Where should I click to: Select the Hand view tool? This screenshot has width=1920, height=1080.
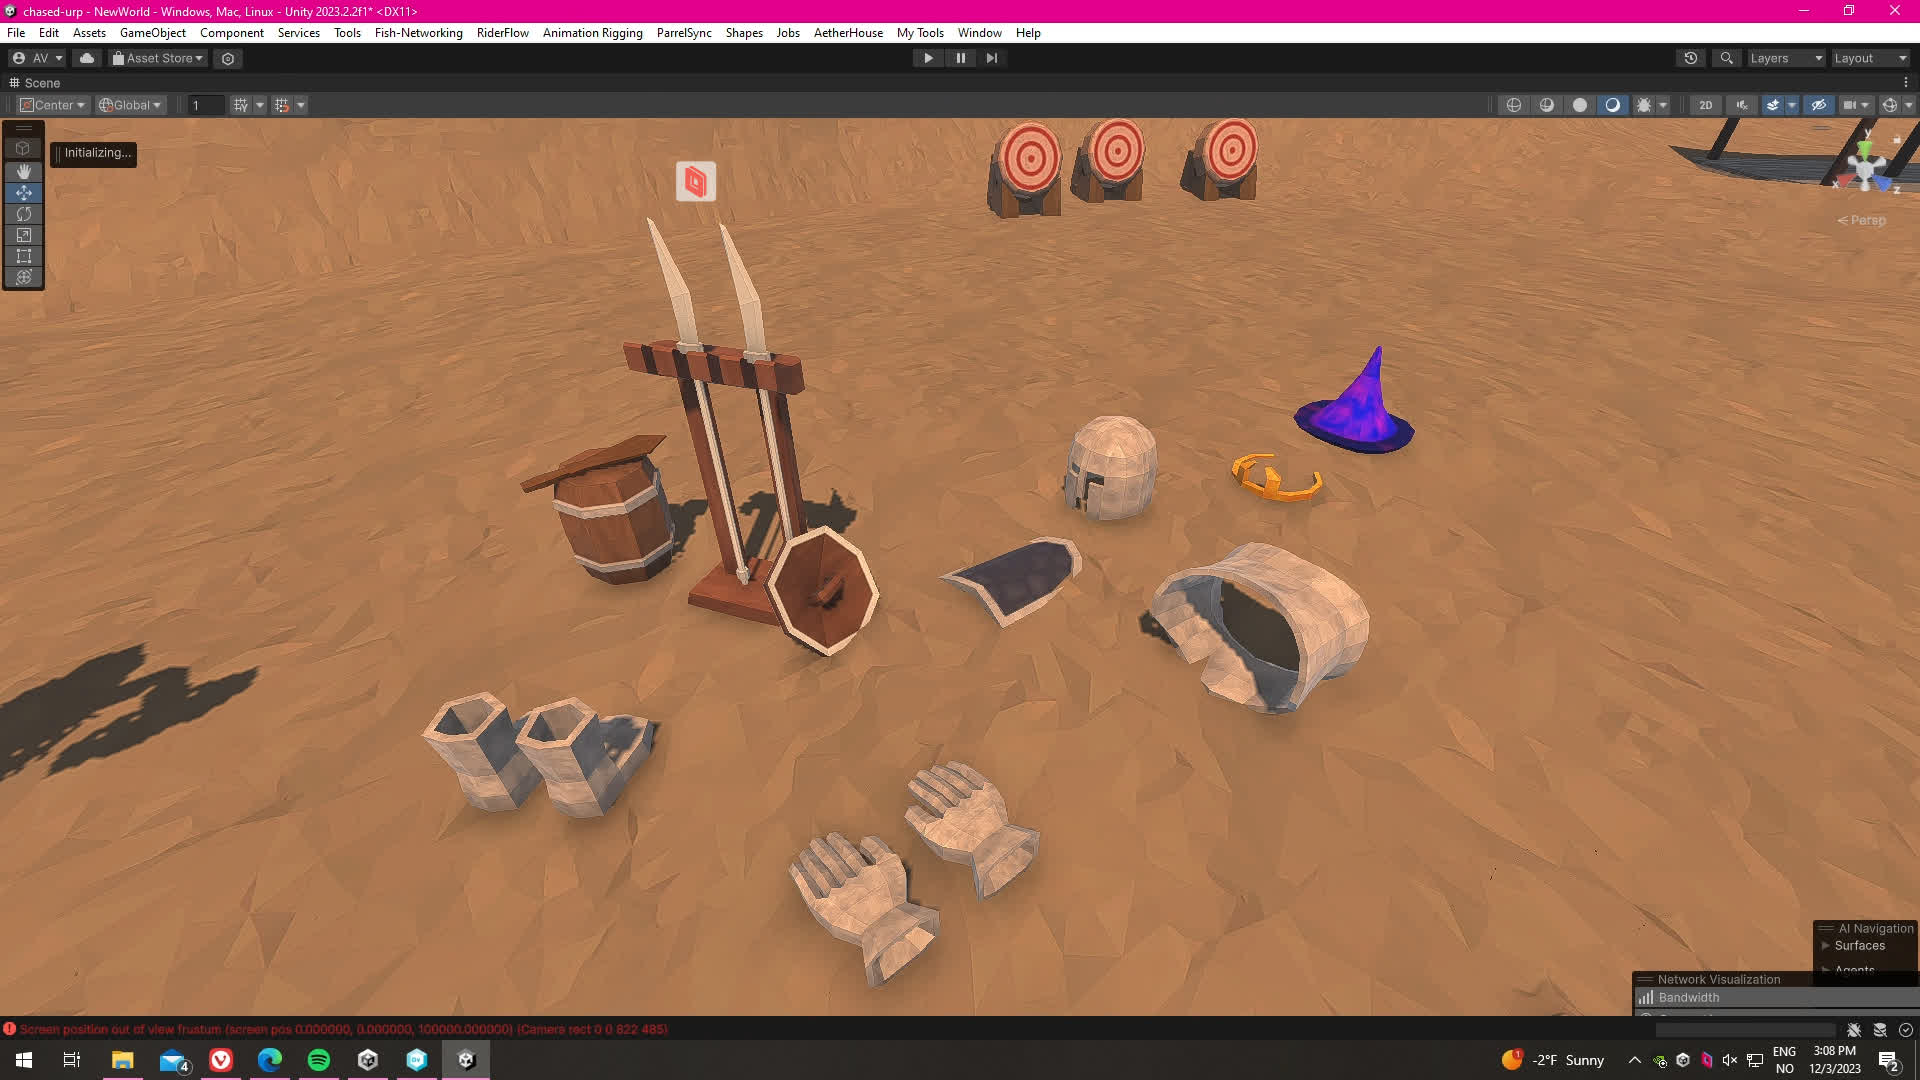pos(23,171)
